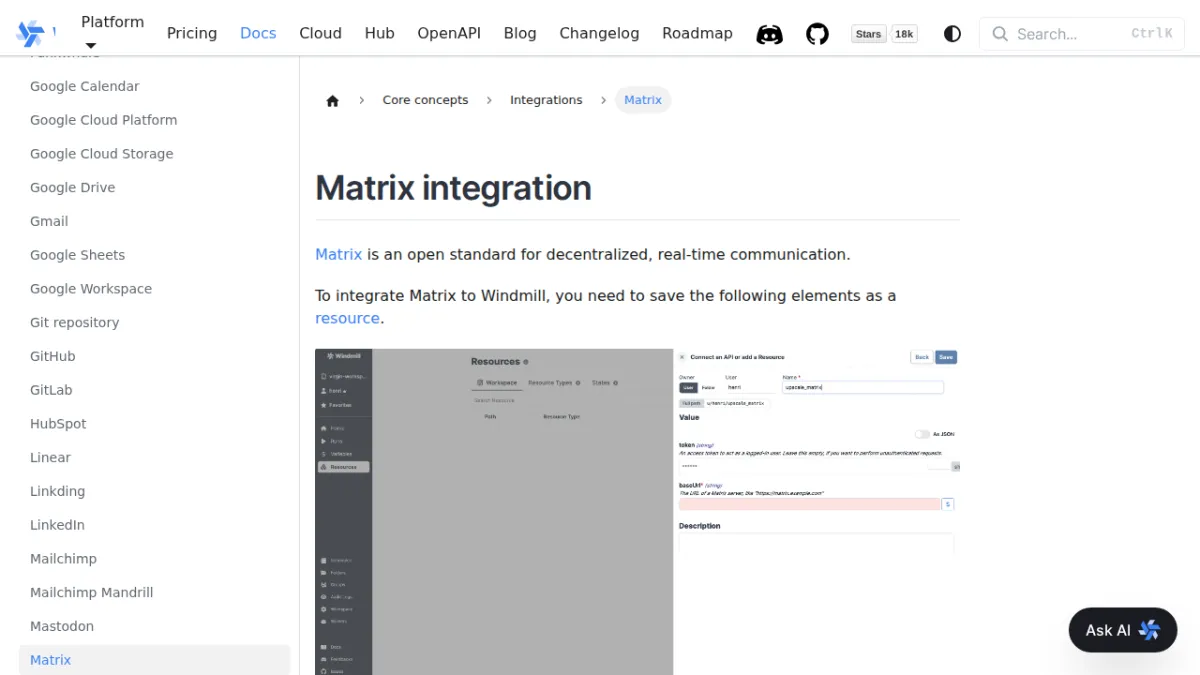Open the Cloud menu item
1200x675 pixels.
(320, 33)
